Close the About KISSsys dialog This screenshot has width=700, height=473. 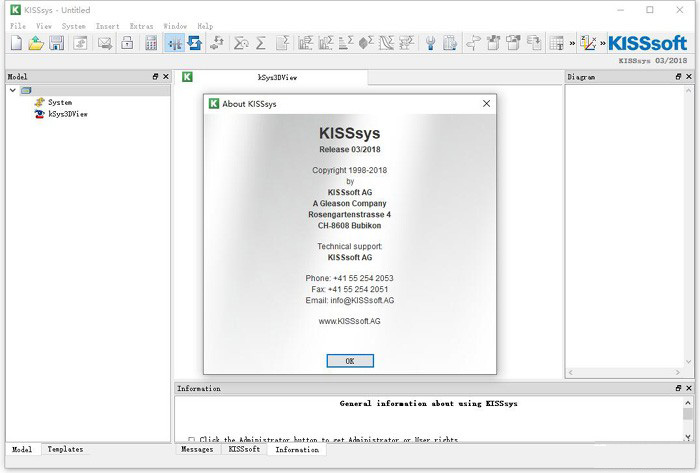[487, 104]
